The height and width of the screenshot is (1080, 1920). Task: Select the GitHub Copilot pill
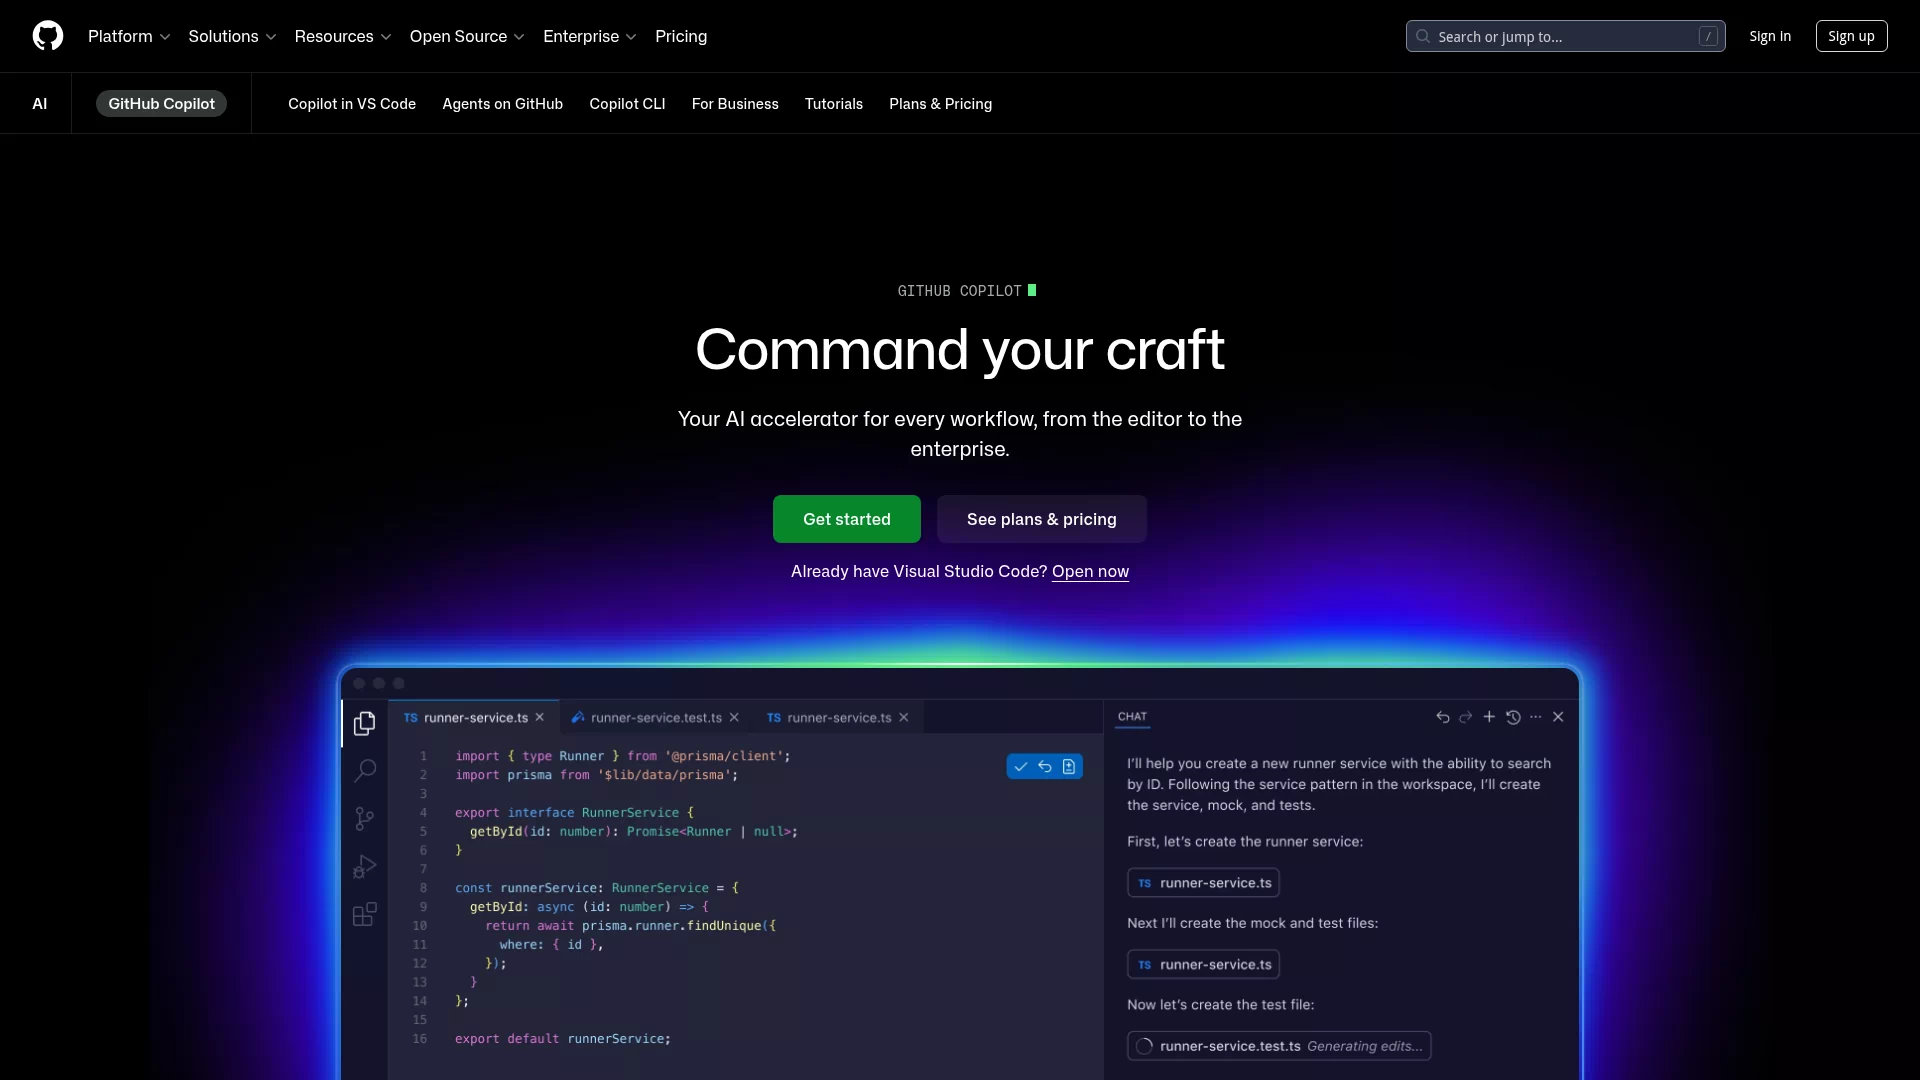(161, 104)
